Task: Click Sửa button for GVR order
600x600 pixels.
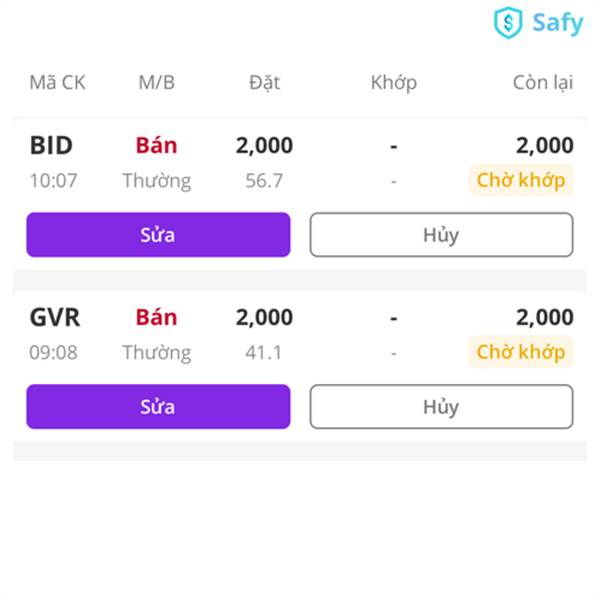Action: 158,406
